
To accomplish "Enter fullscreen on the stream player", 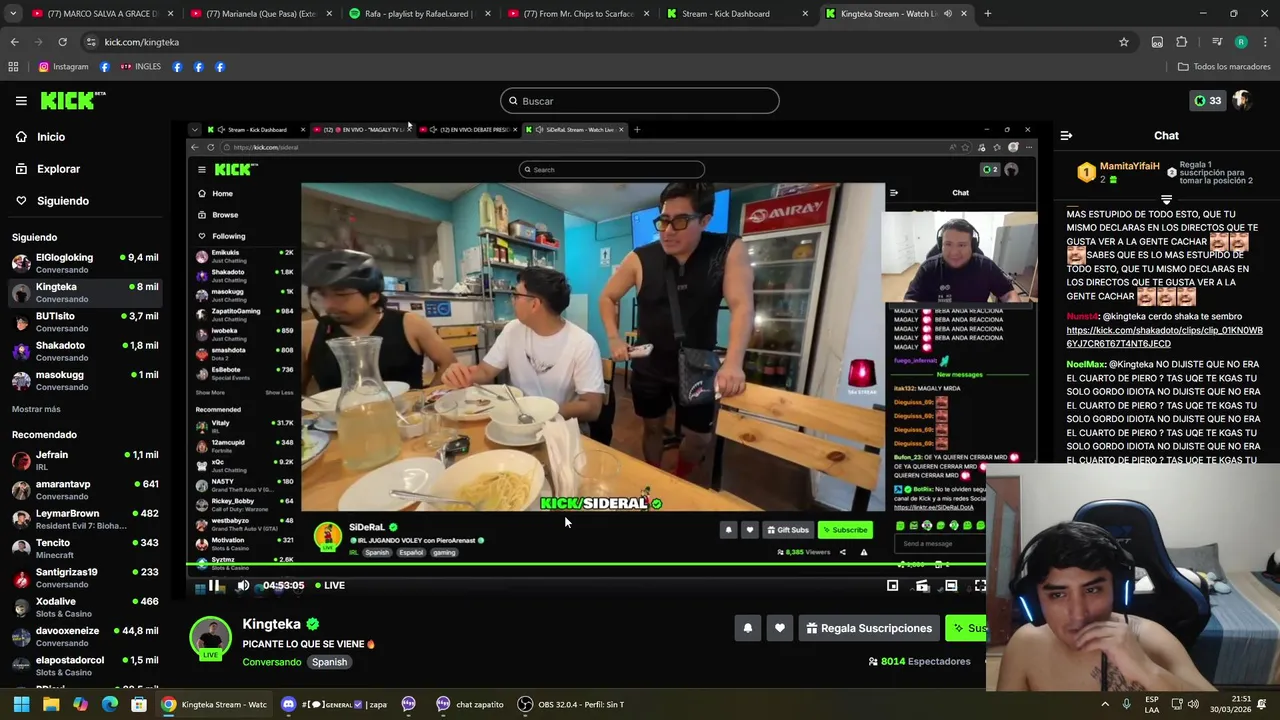I will pyautogui.click(x=980, y=586).
